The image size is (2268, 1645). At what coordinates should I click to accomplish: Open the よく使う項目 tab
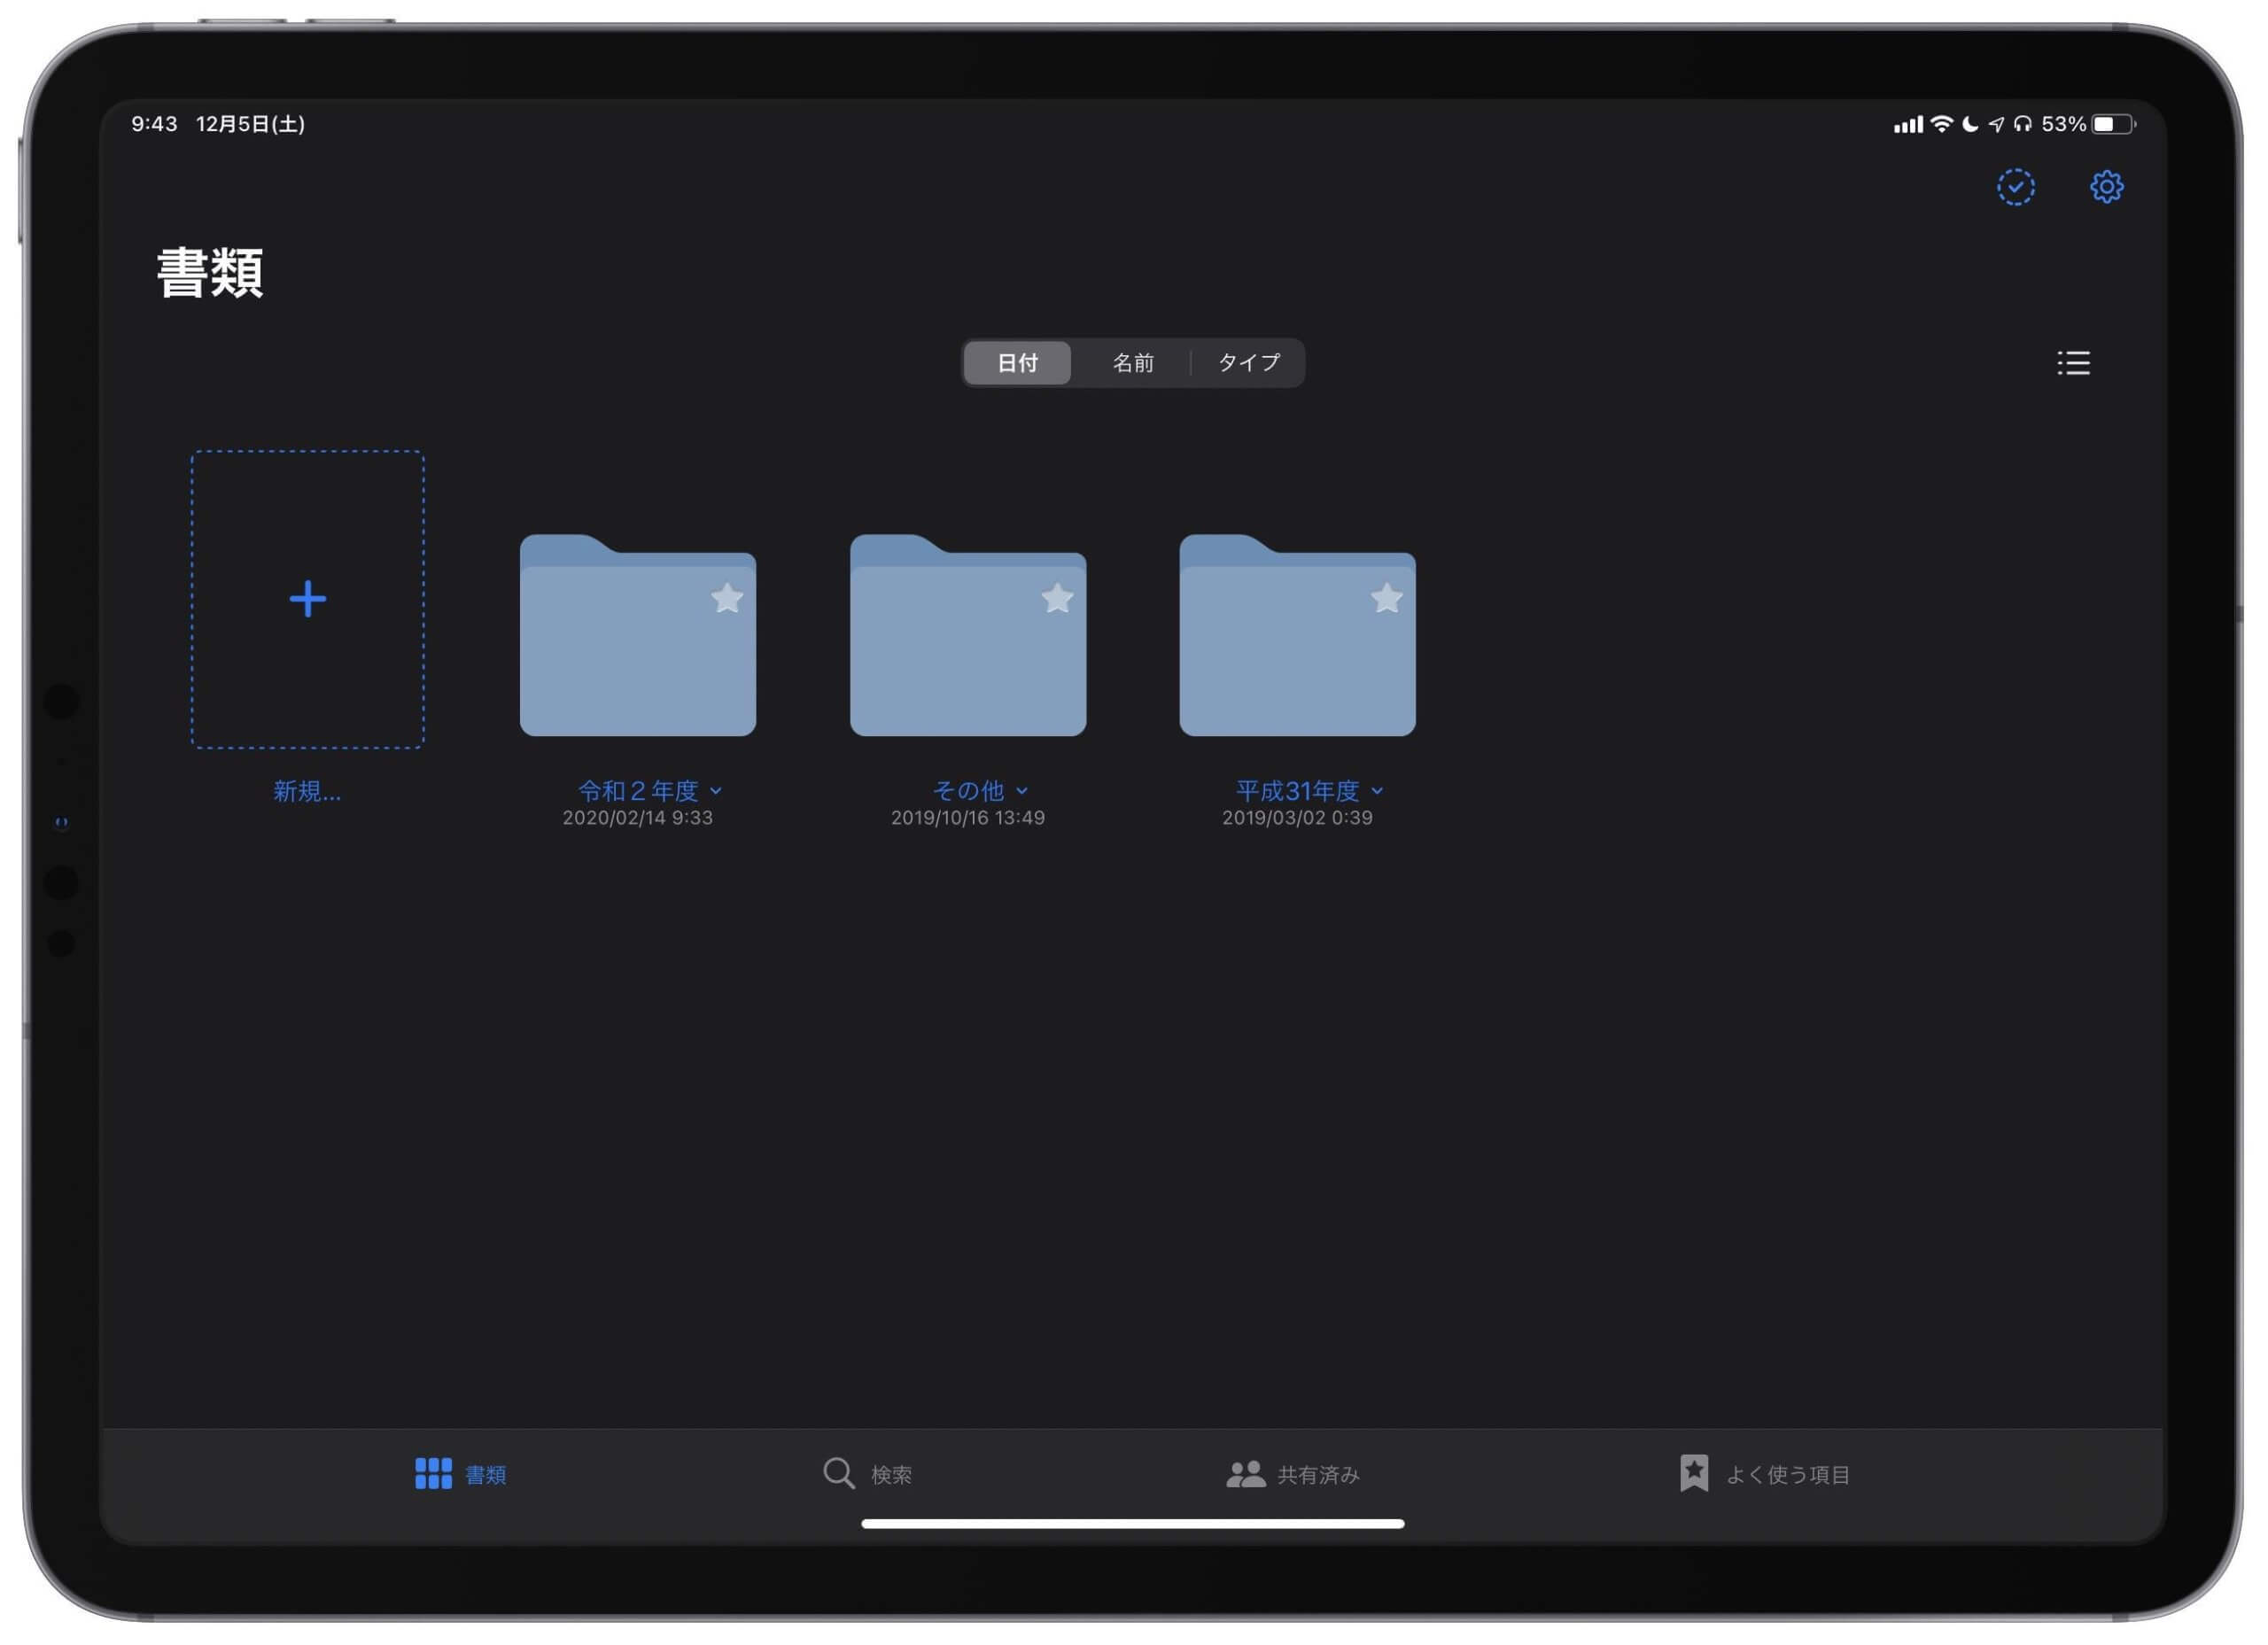[1765, 1474]
